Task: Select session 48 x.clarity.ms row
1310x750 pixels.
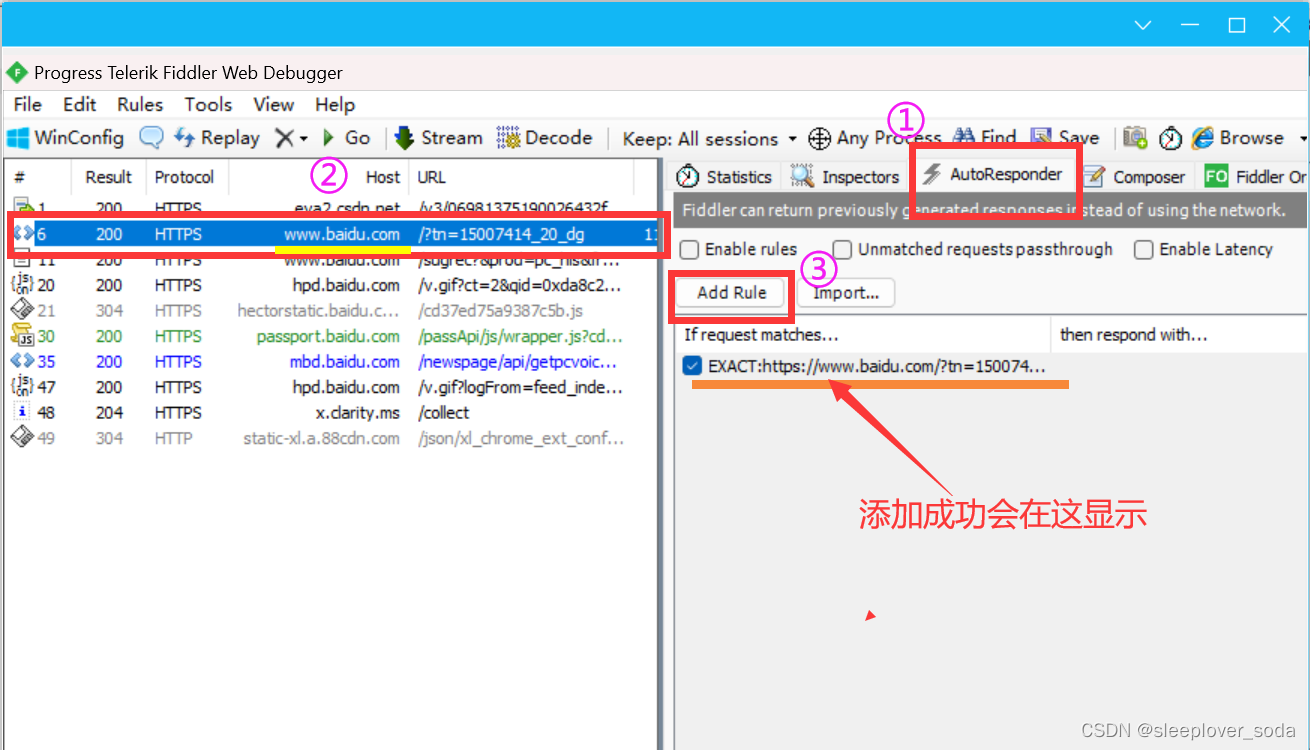Action: pyautogui.click(x=332, y=413)
